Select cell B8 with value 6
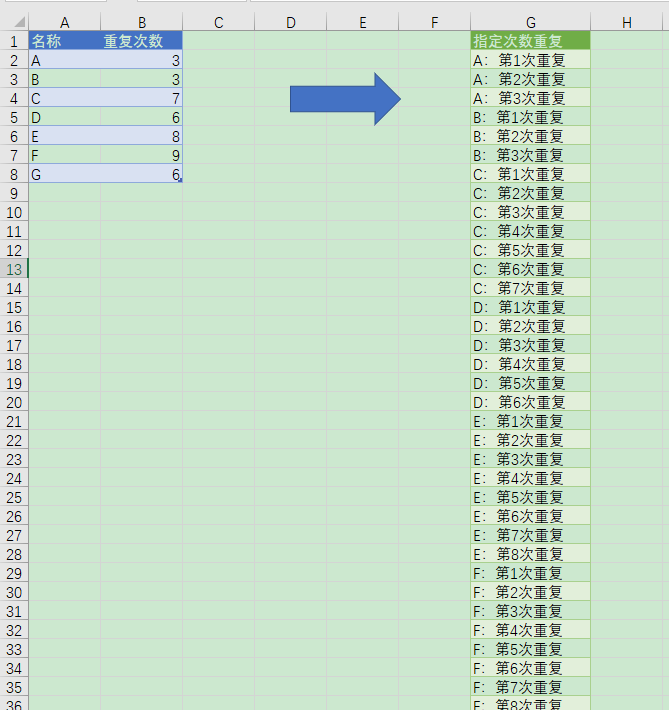Image resolution: width=669 pixels, height=710 pixels. (x=142, y=174)
